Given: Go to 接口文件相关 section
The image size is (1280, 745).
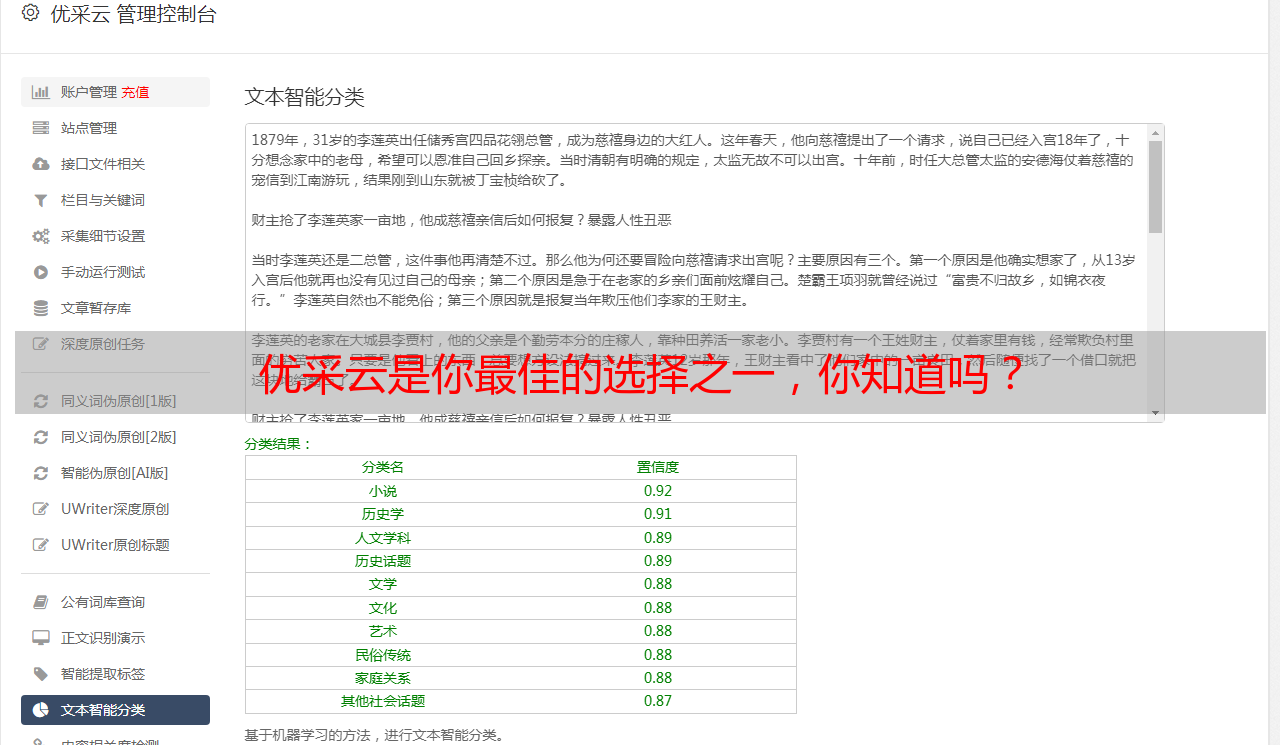Looking at the screenshot, I should 115,164.
